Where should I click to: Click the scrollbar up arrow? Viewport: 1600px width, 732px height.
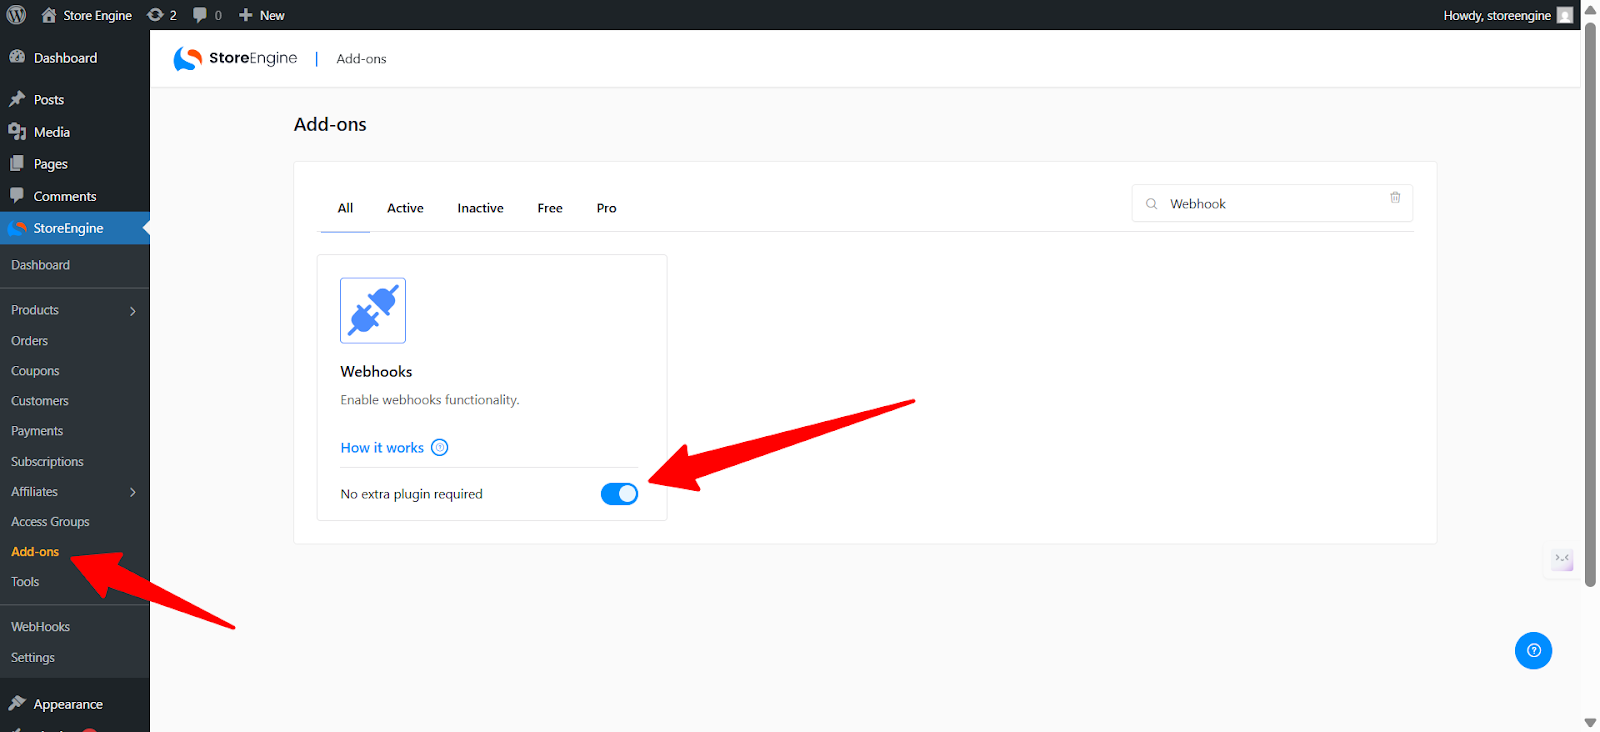[x=1590, y=9]
